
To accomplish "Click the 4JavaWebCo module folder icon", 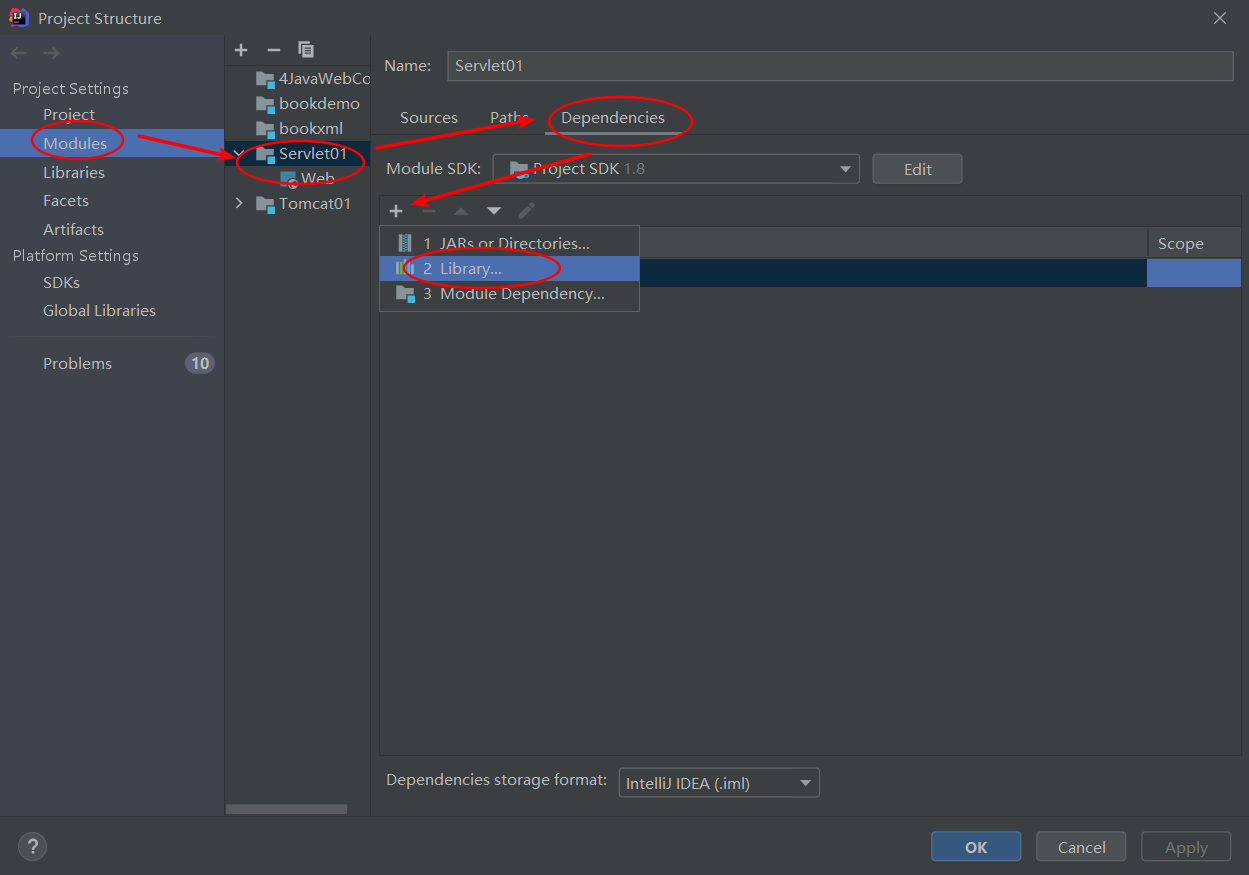I will (264, 79).
